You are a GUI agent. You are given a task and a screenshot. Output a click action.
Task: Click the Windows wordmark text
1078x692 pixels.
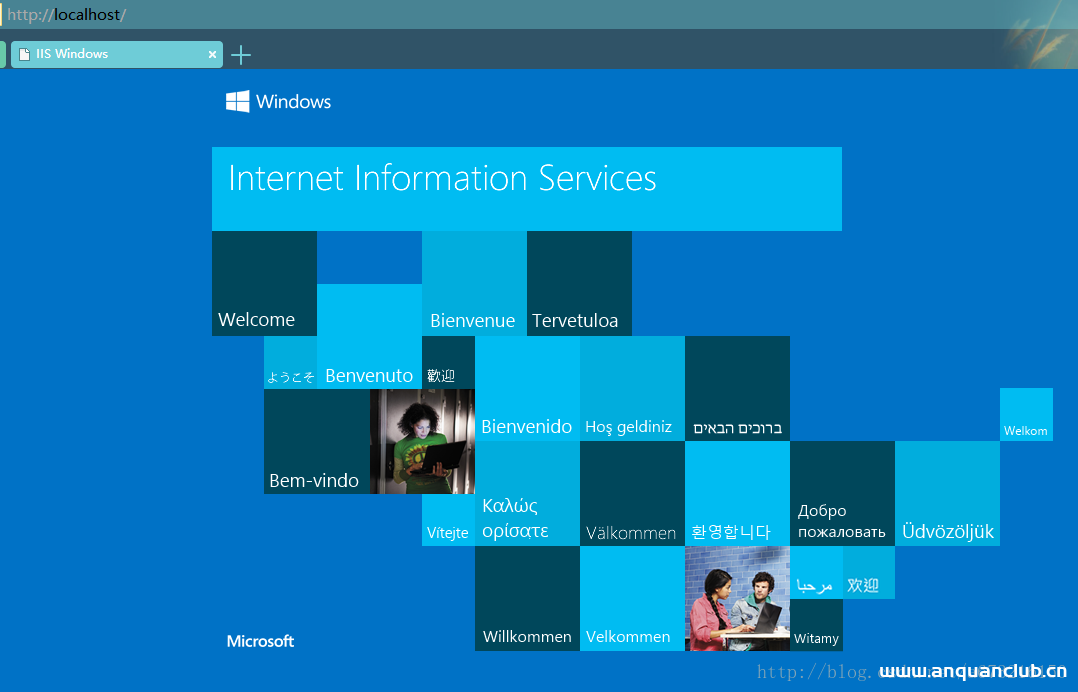coord(294,102)
